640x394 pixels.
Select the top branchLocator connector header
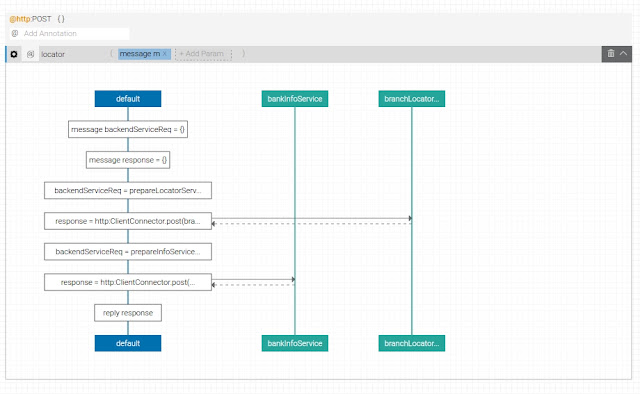pyautogui.click(x=411, y=99)
